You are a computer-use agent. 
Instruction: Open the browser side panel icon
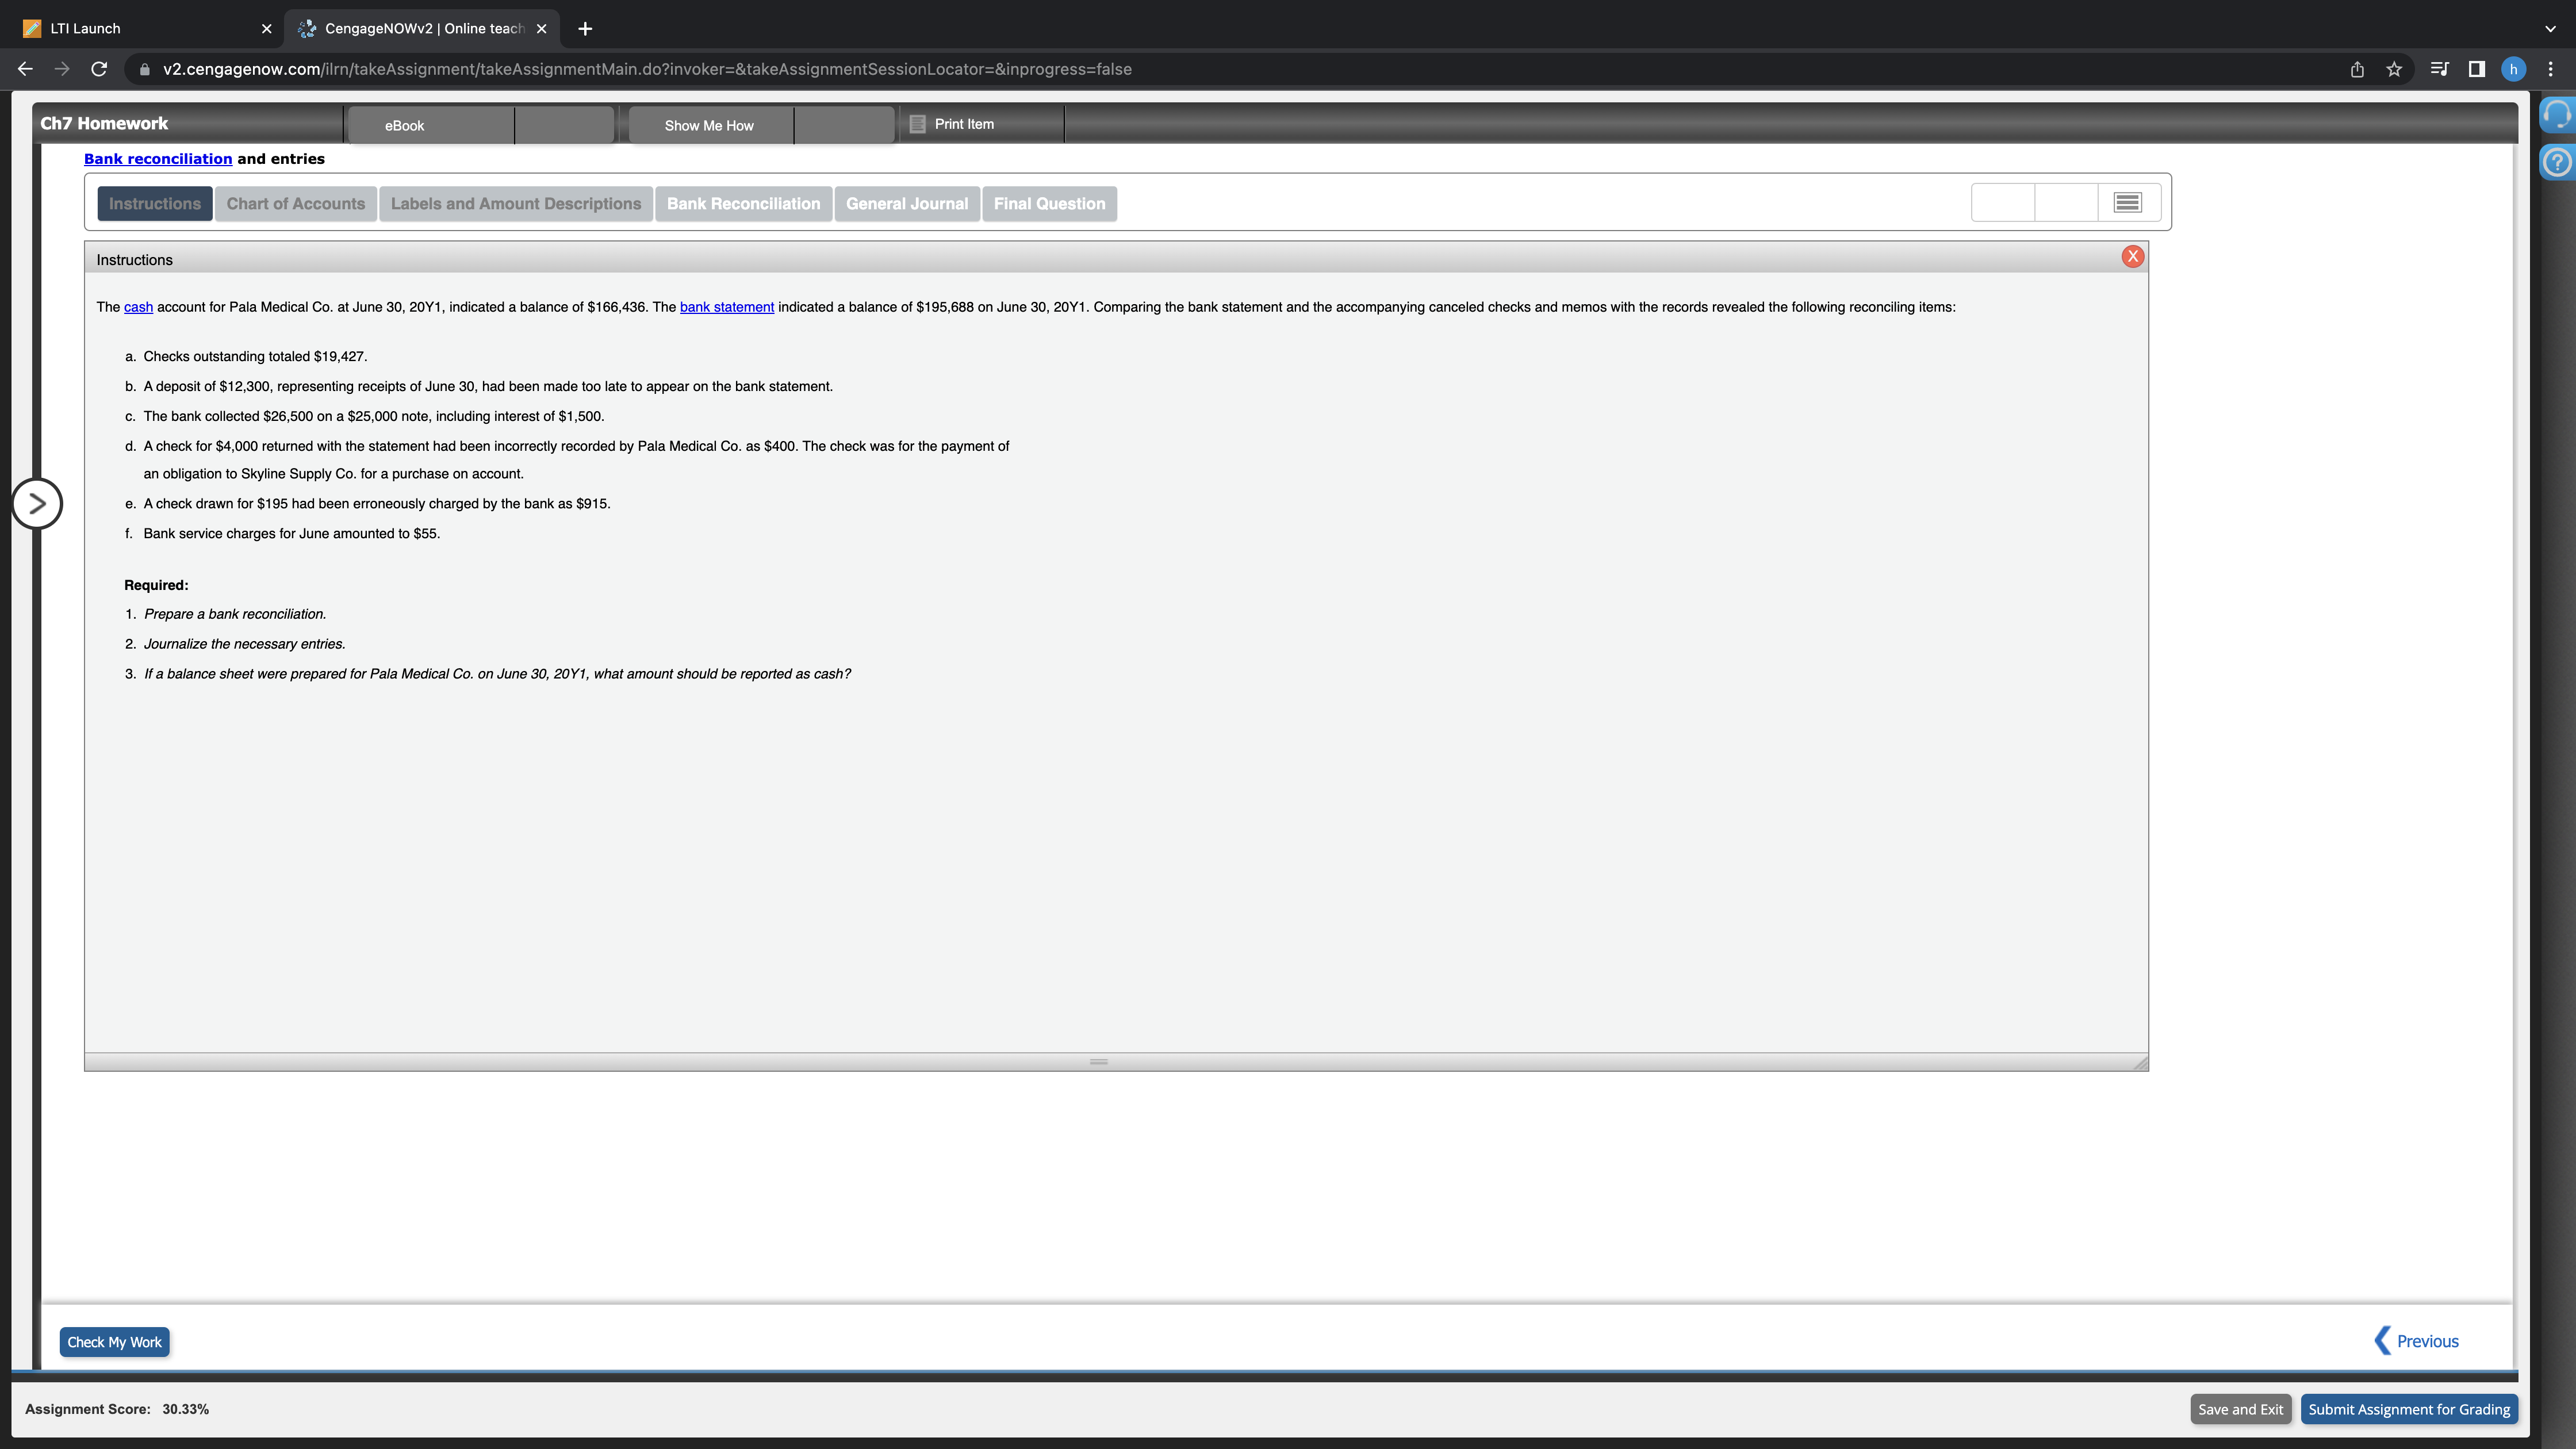tap(2475, 69)
